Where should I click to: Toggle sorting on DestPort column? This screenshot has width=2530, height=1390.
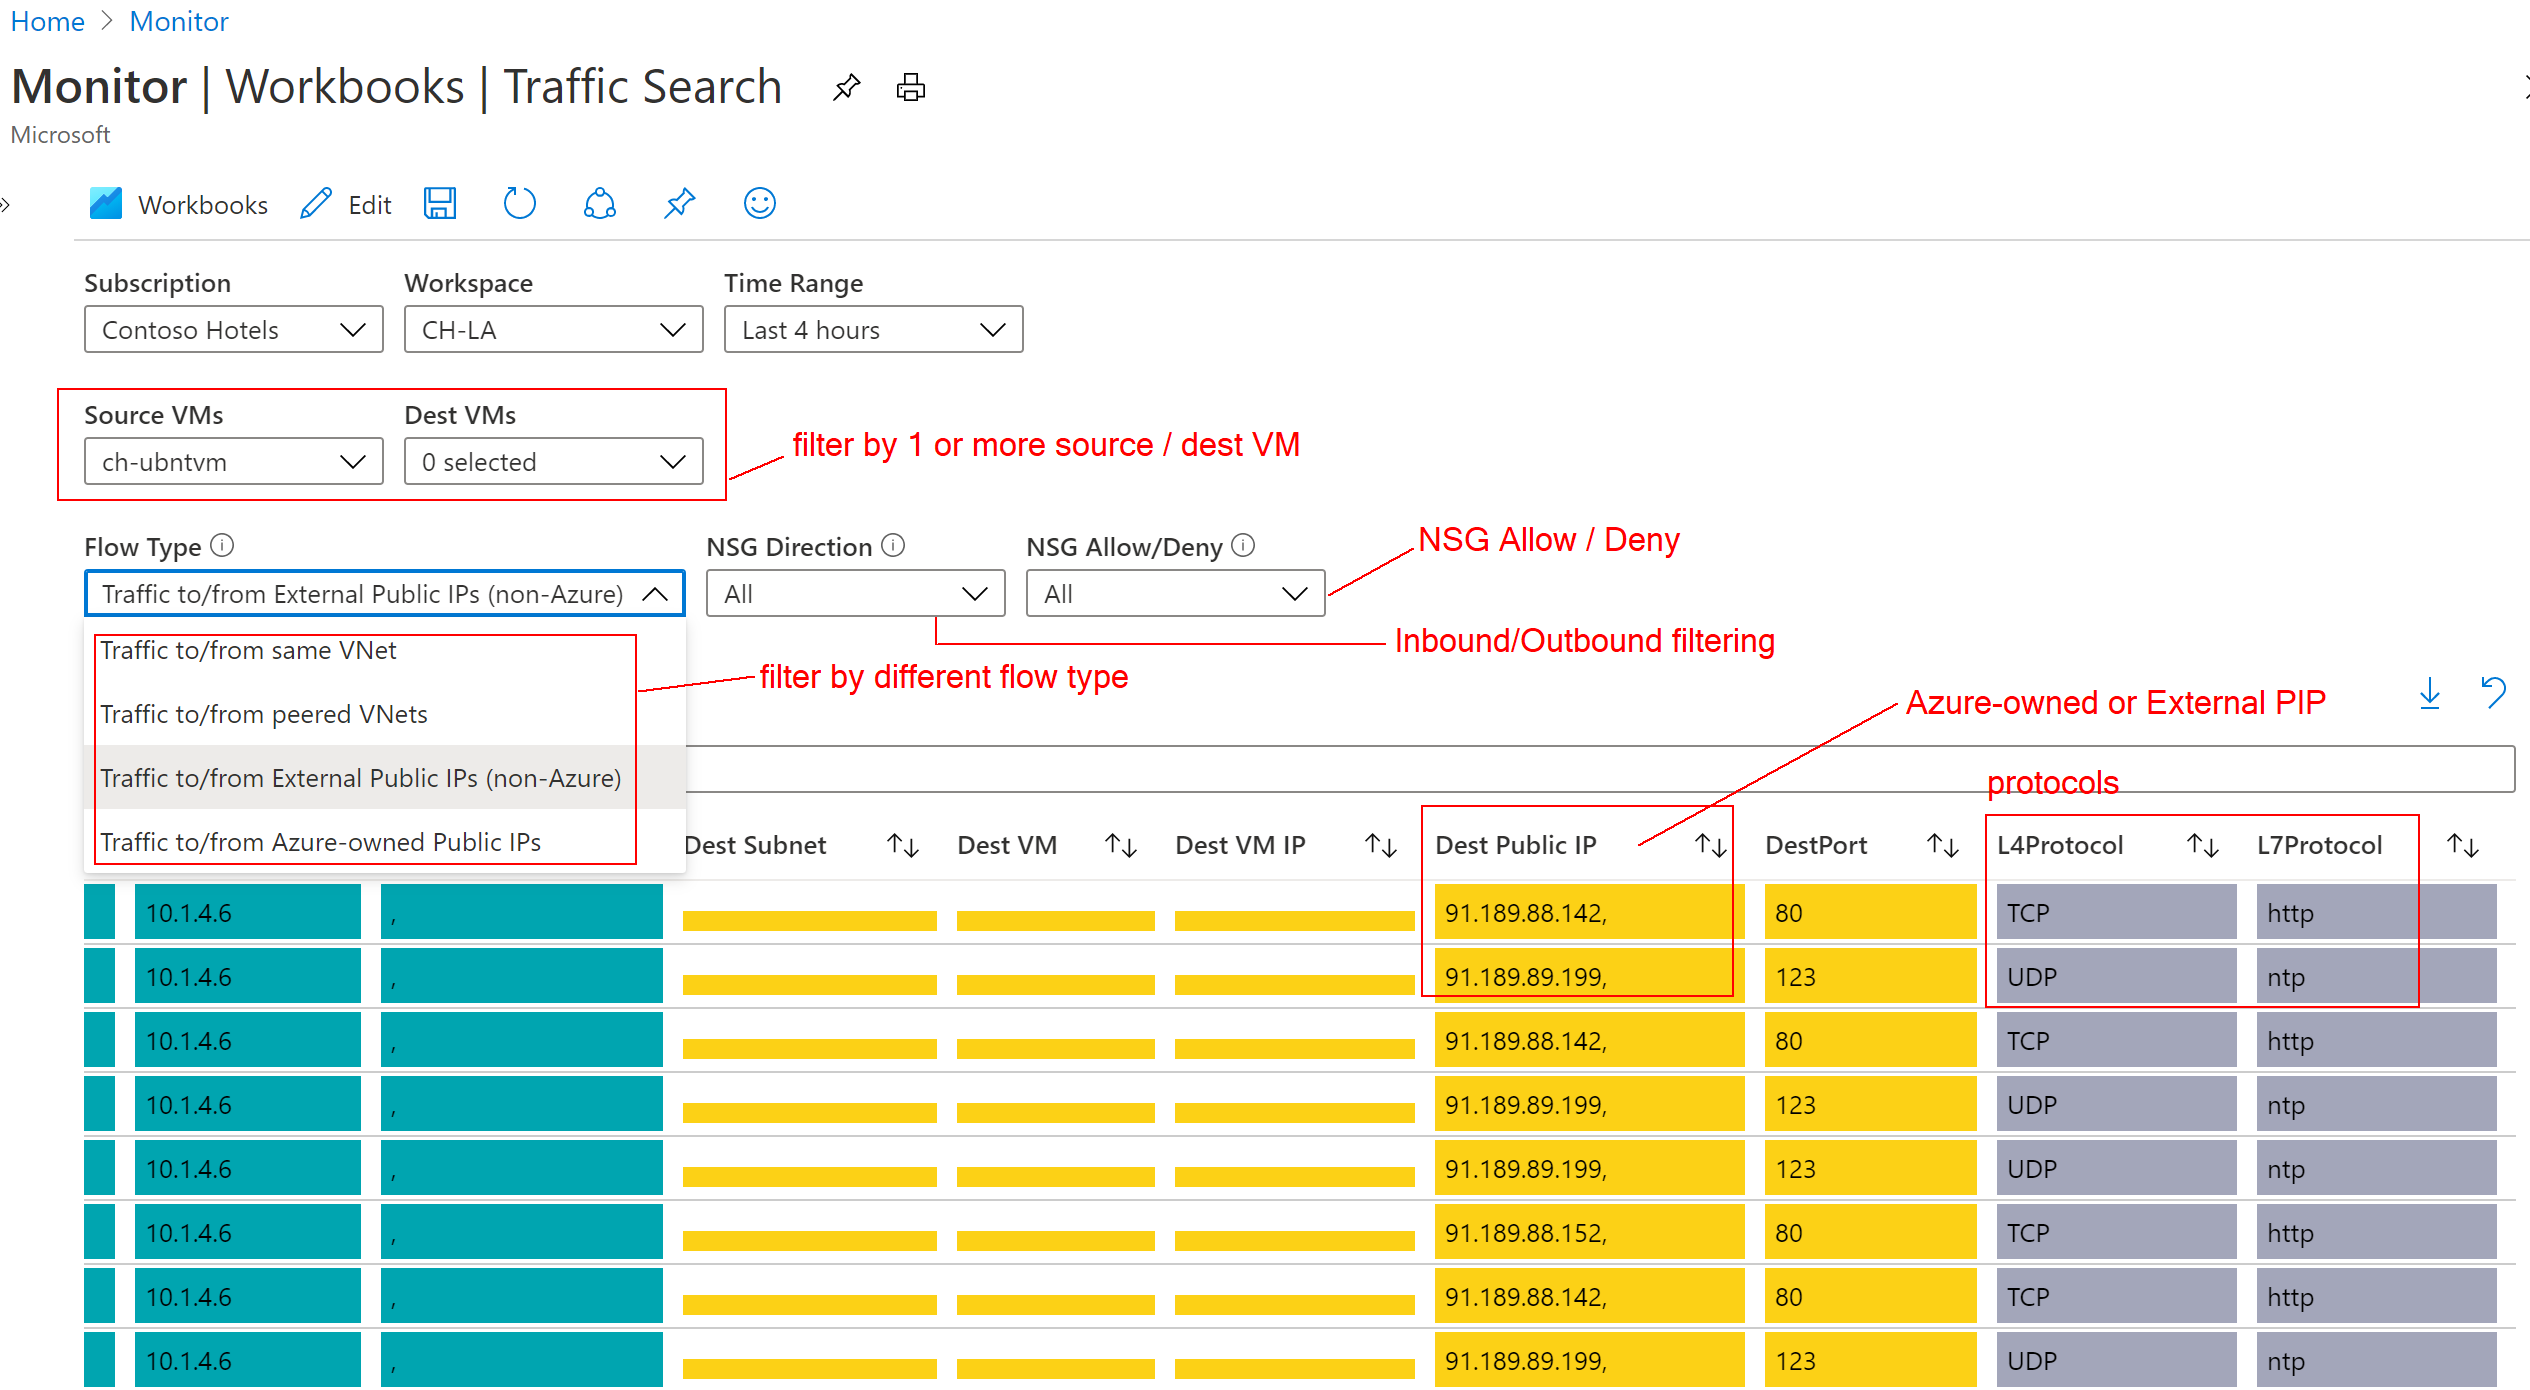point(1942,846)
